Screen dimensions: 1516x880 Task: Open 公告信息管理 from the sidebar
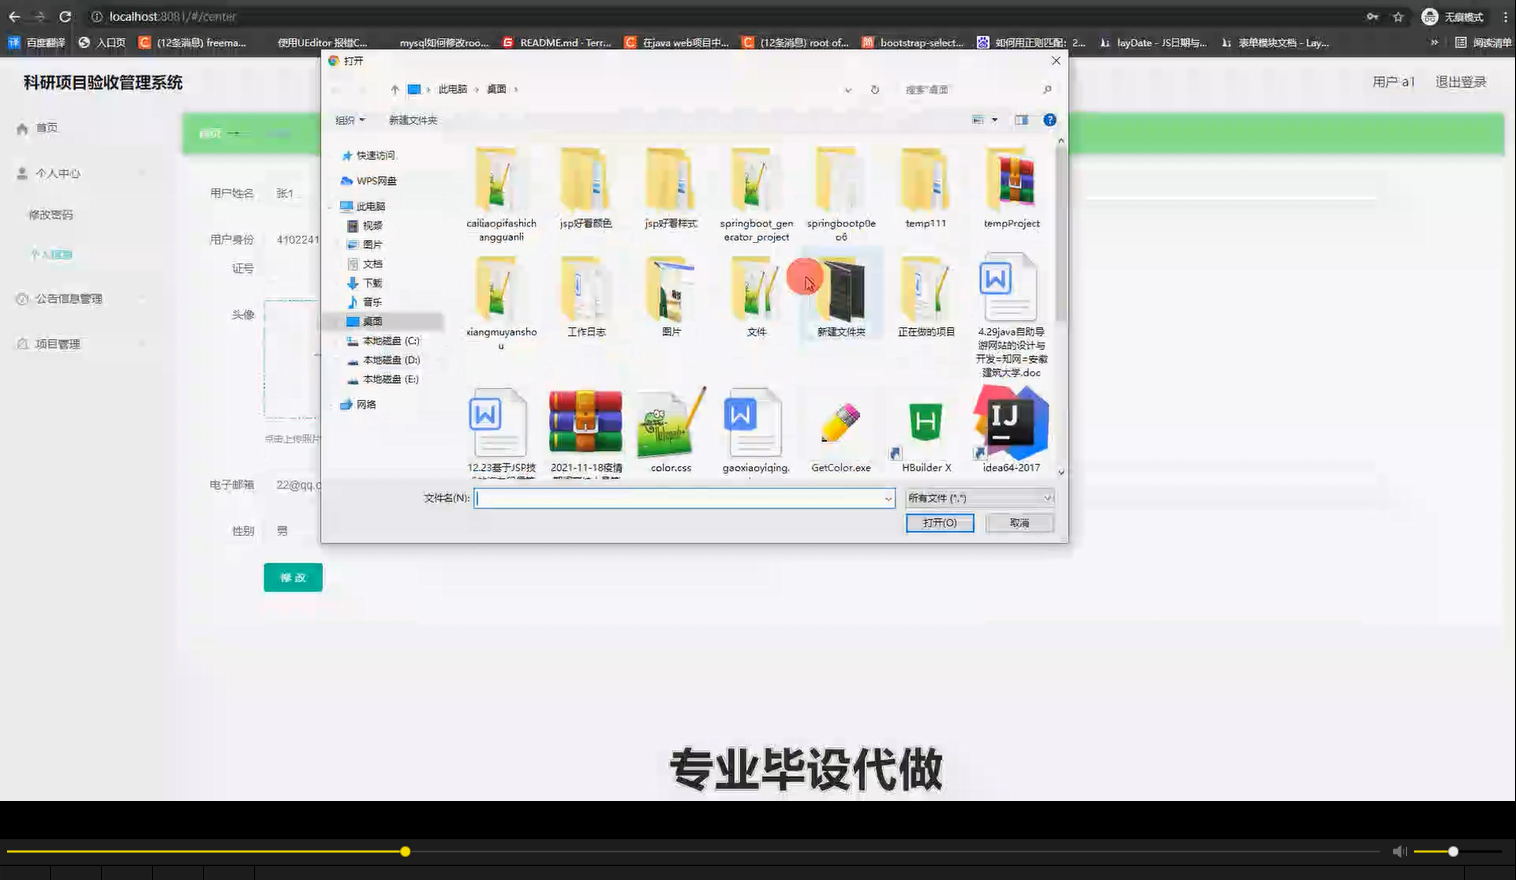coord(22,298)
